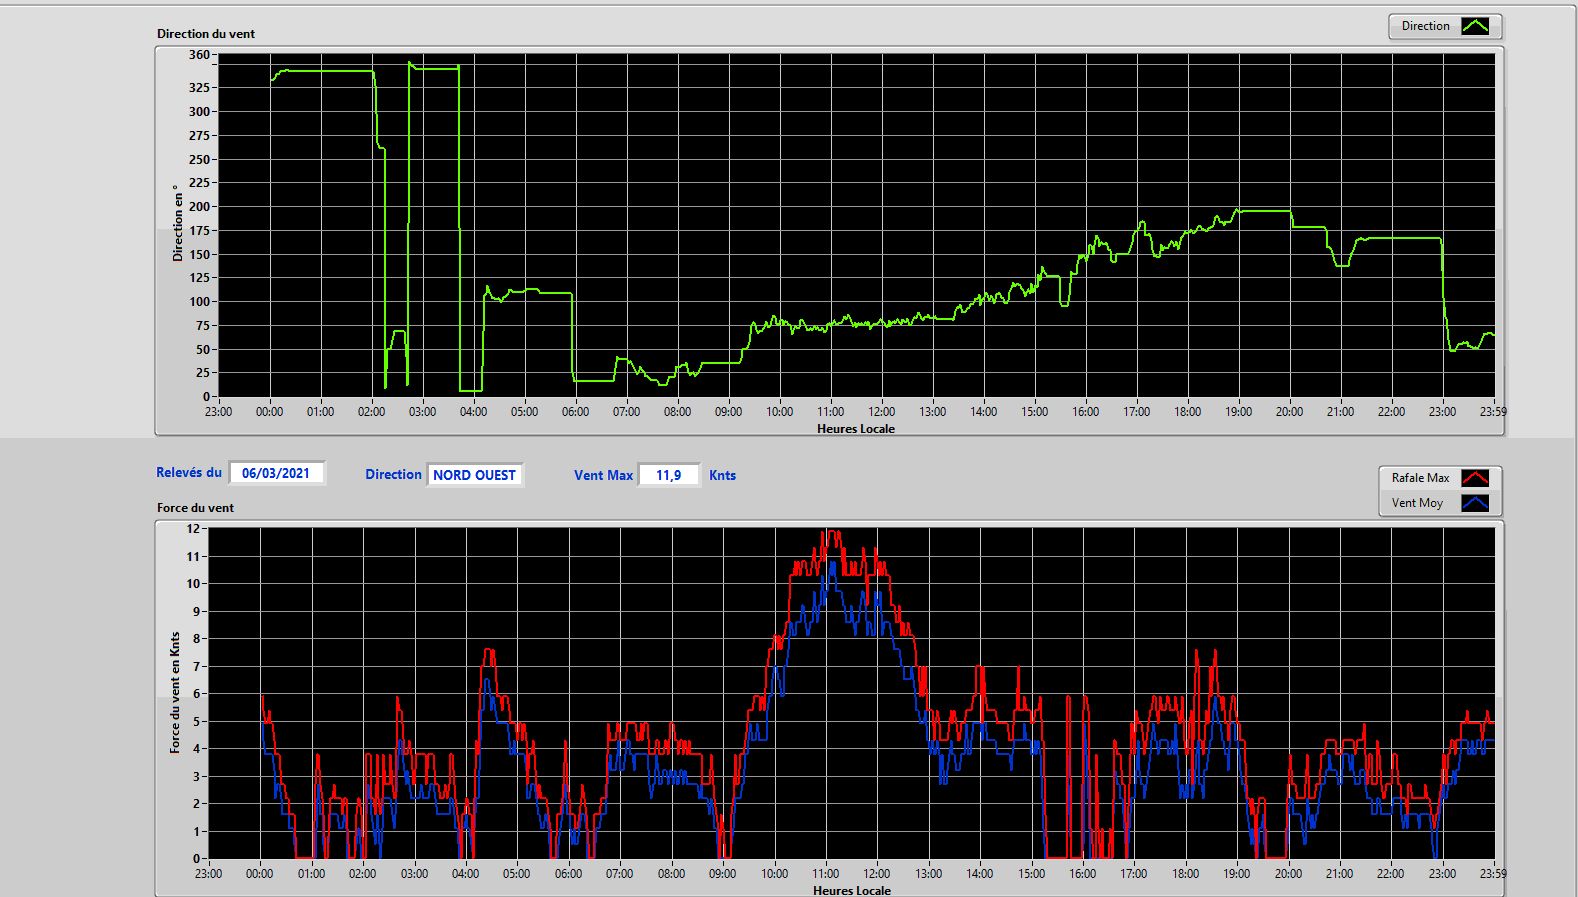Click 06:00 time label in direction chart
This screenshot has width=1578, height=897.
[576, 412]
